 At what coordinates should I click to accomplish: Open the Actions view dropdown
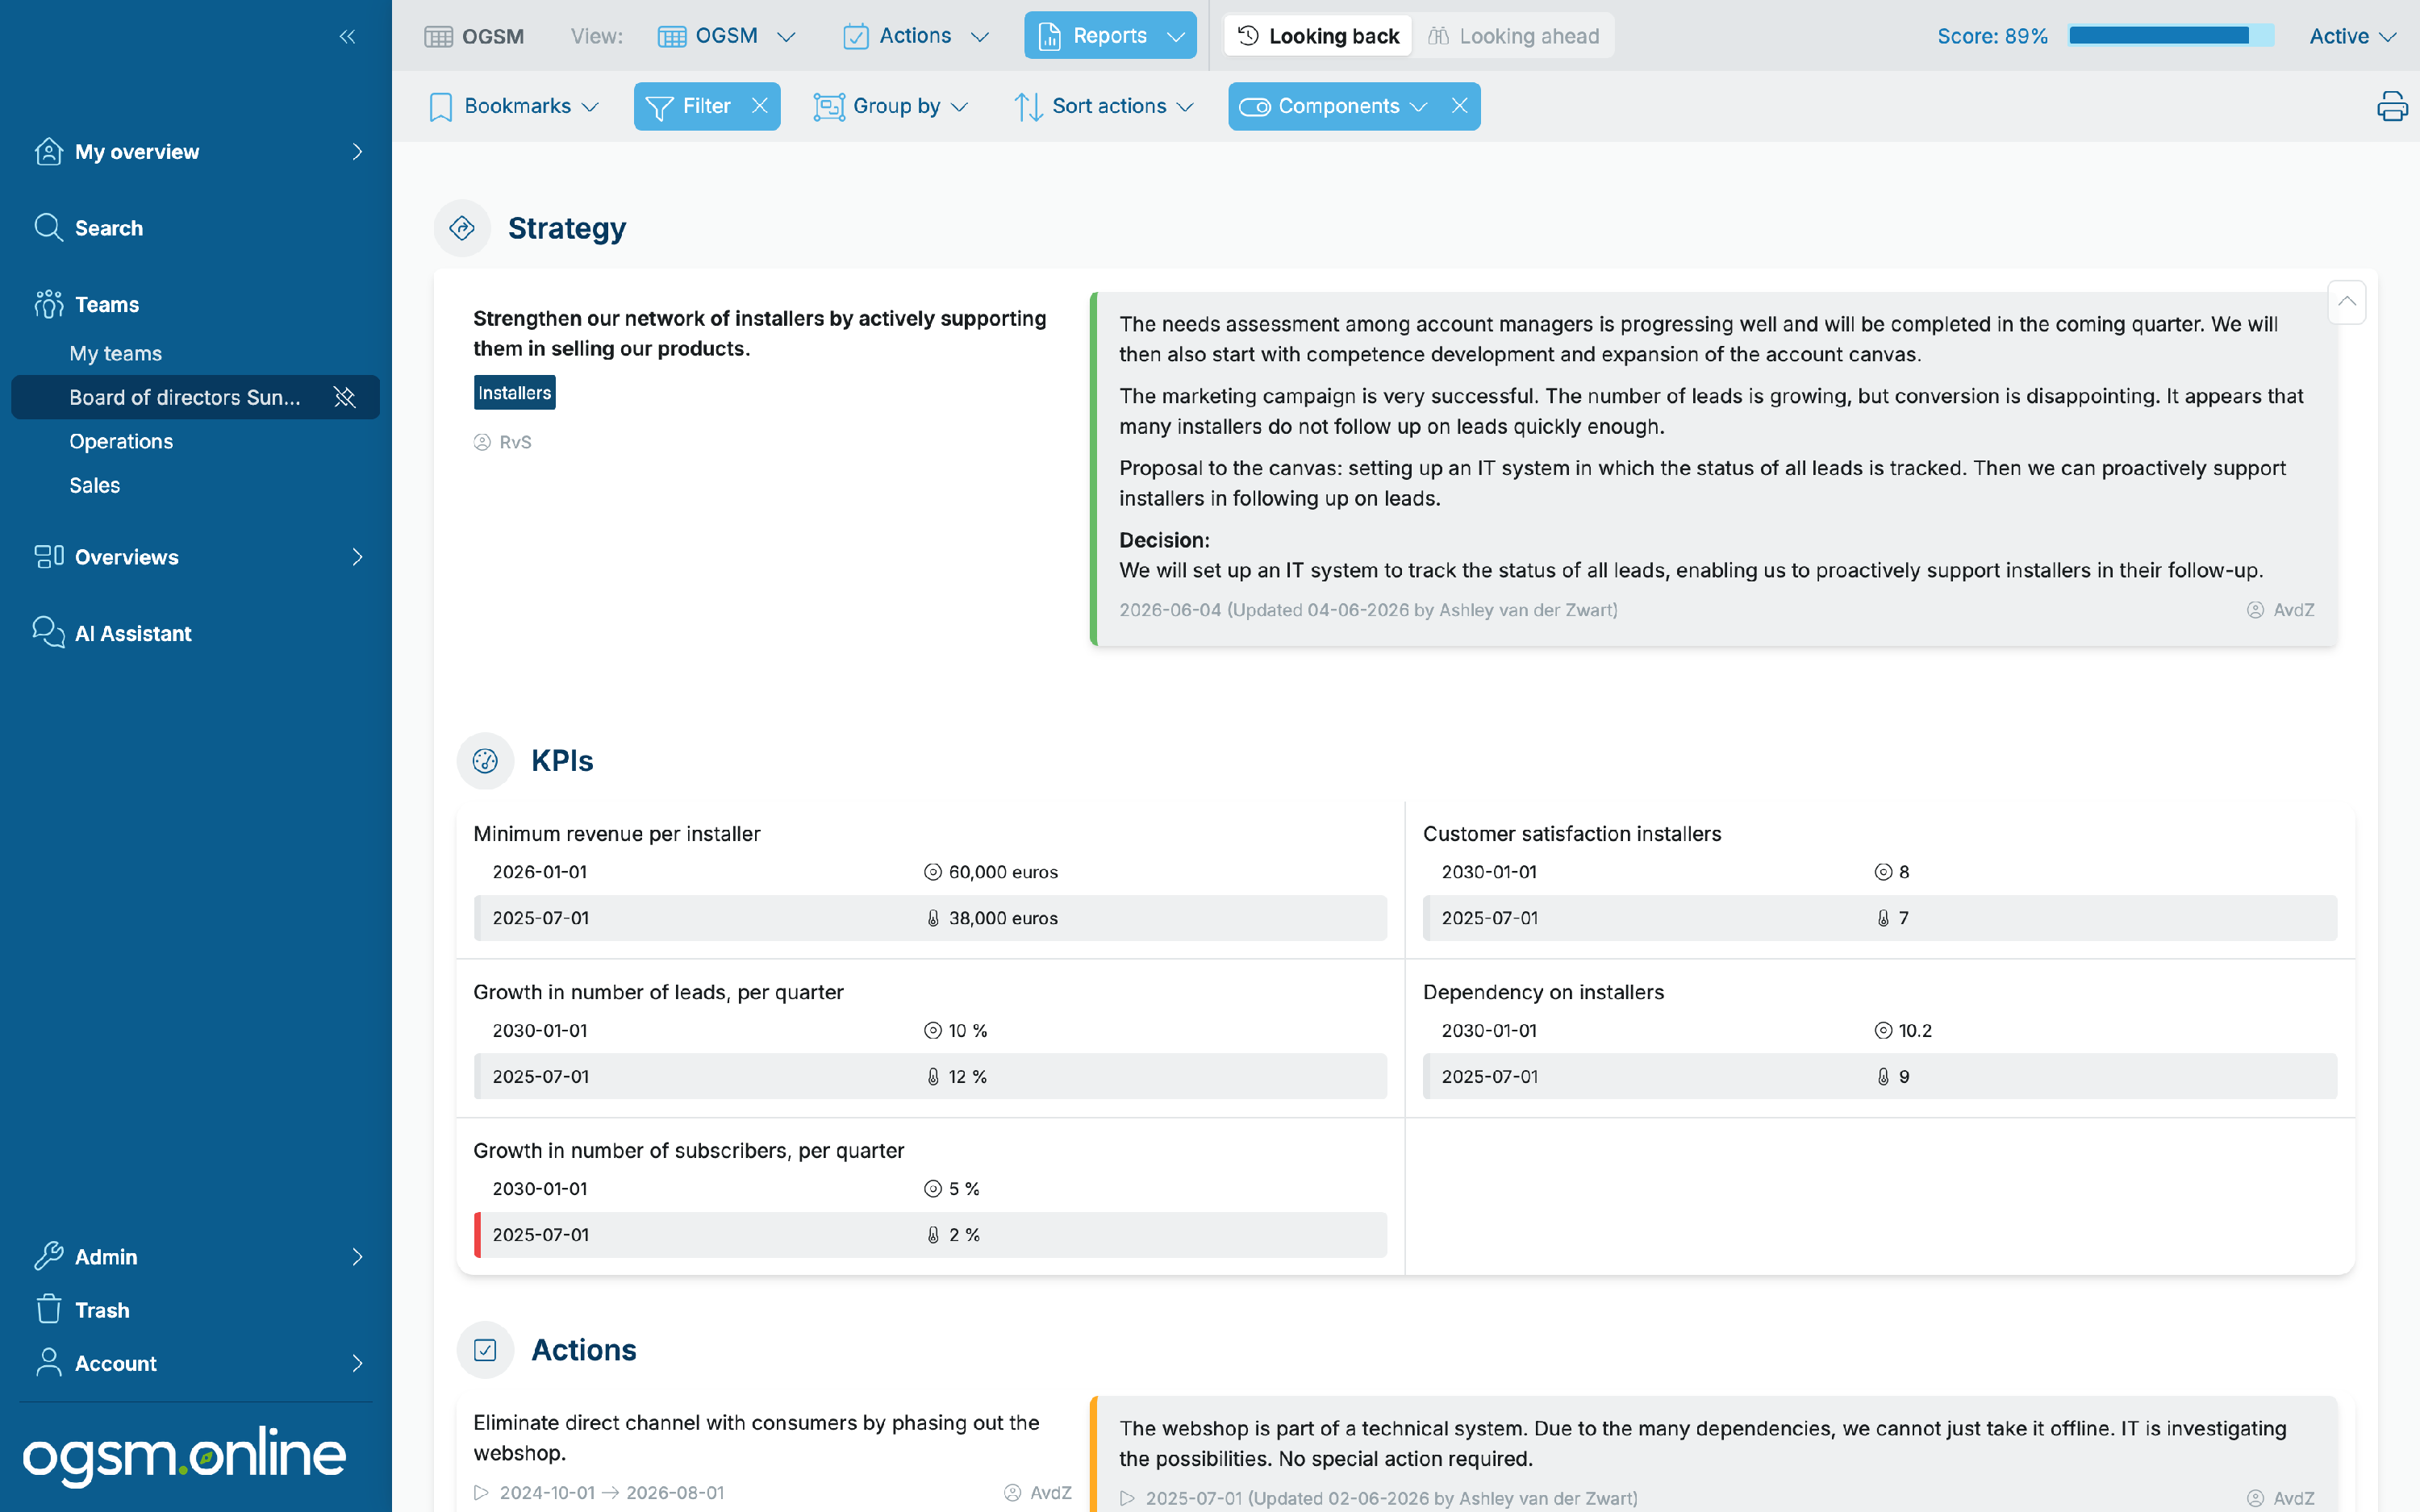tap(916, 36)
